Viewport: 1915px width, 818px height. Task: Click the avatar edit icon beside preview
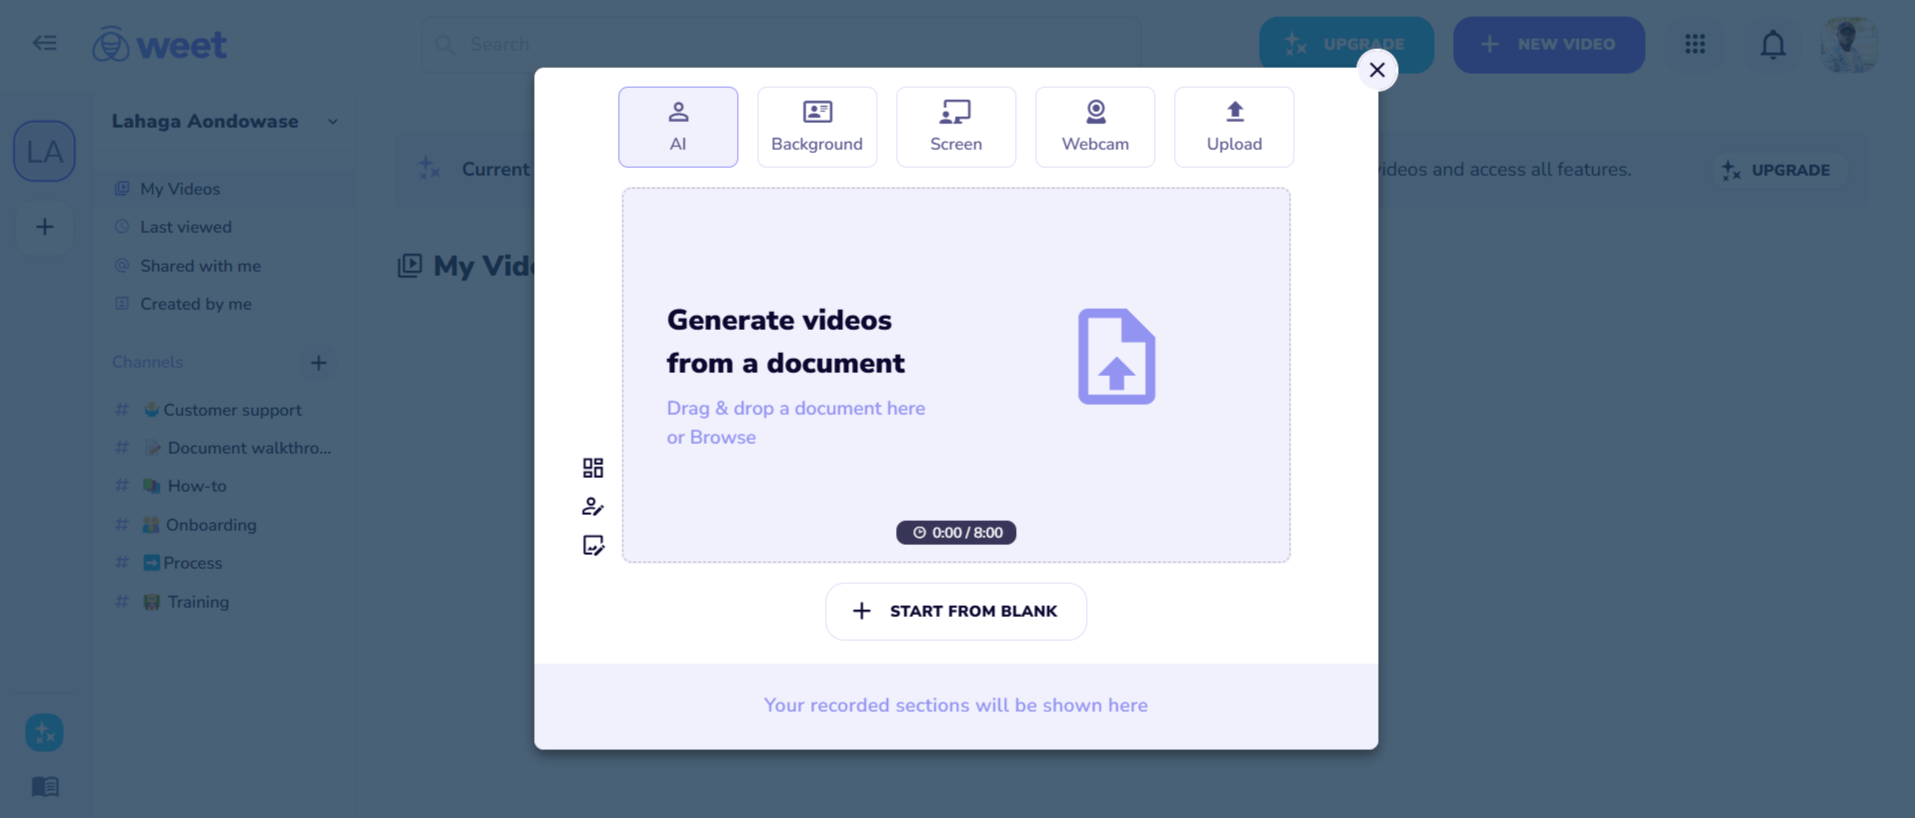coord(593,507)
